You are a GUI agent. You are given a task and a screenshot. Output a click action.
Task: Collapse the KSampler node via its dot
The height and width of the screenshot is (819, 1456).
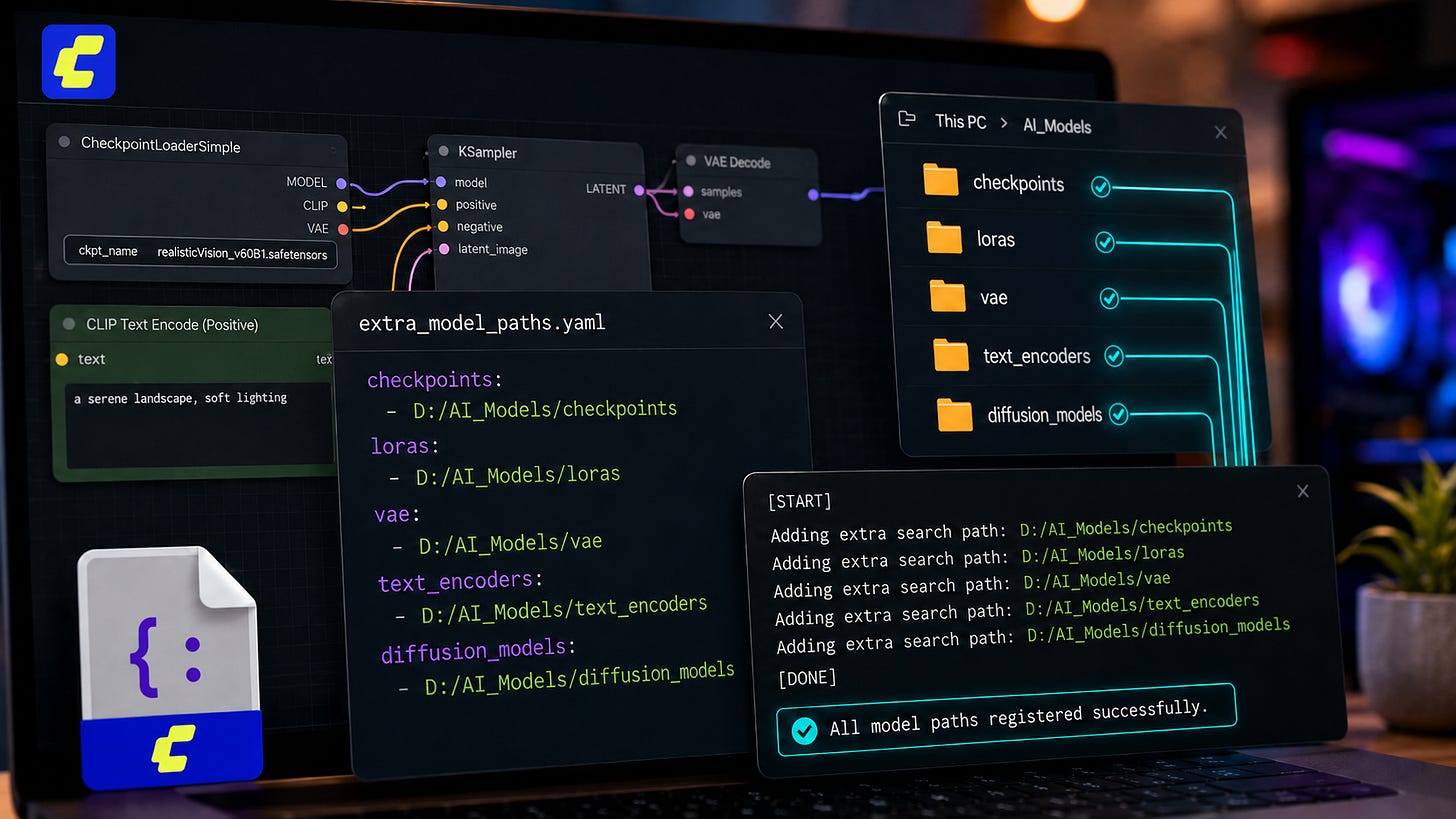pyautogui.click(x=444, y=152)
